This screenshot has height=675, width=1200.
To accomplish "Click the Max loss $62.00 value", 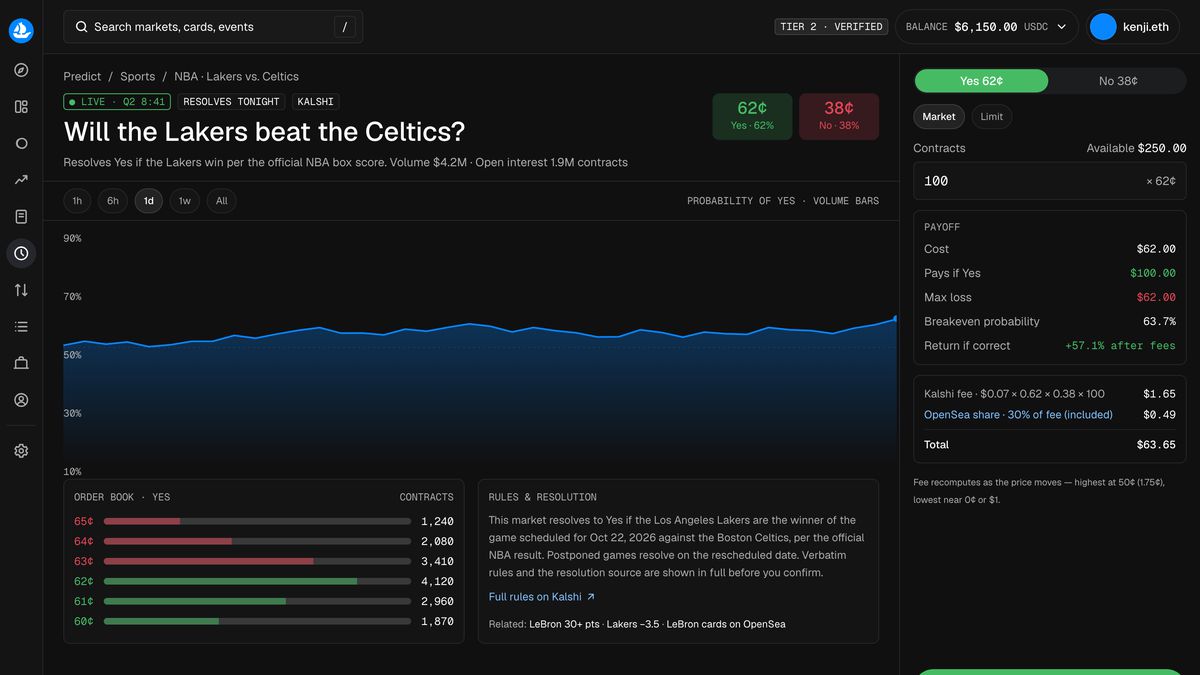I will pos(1156,297).
